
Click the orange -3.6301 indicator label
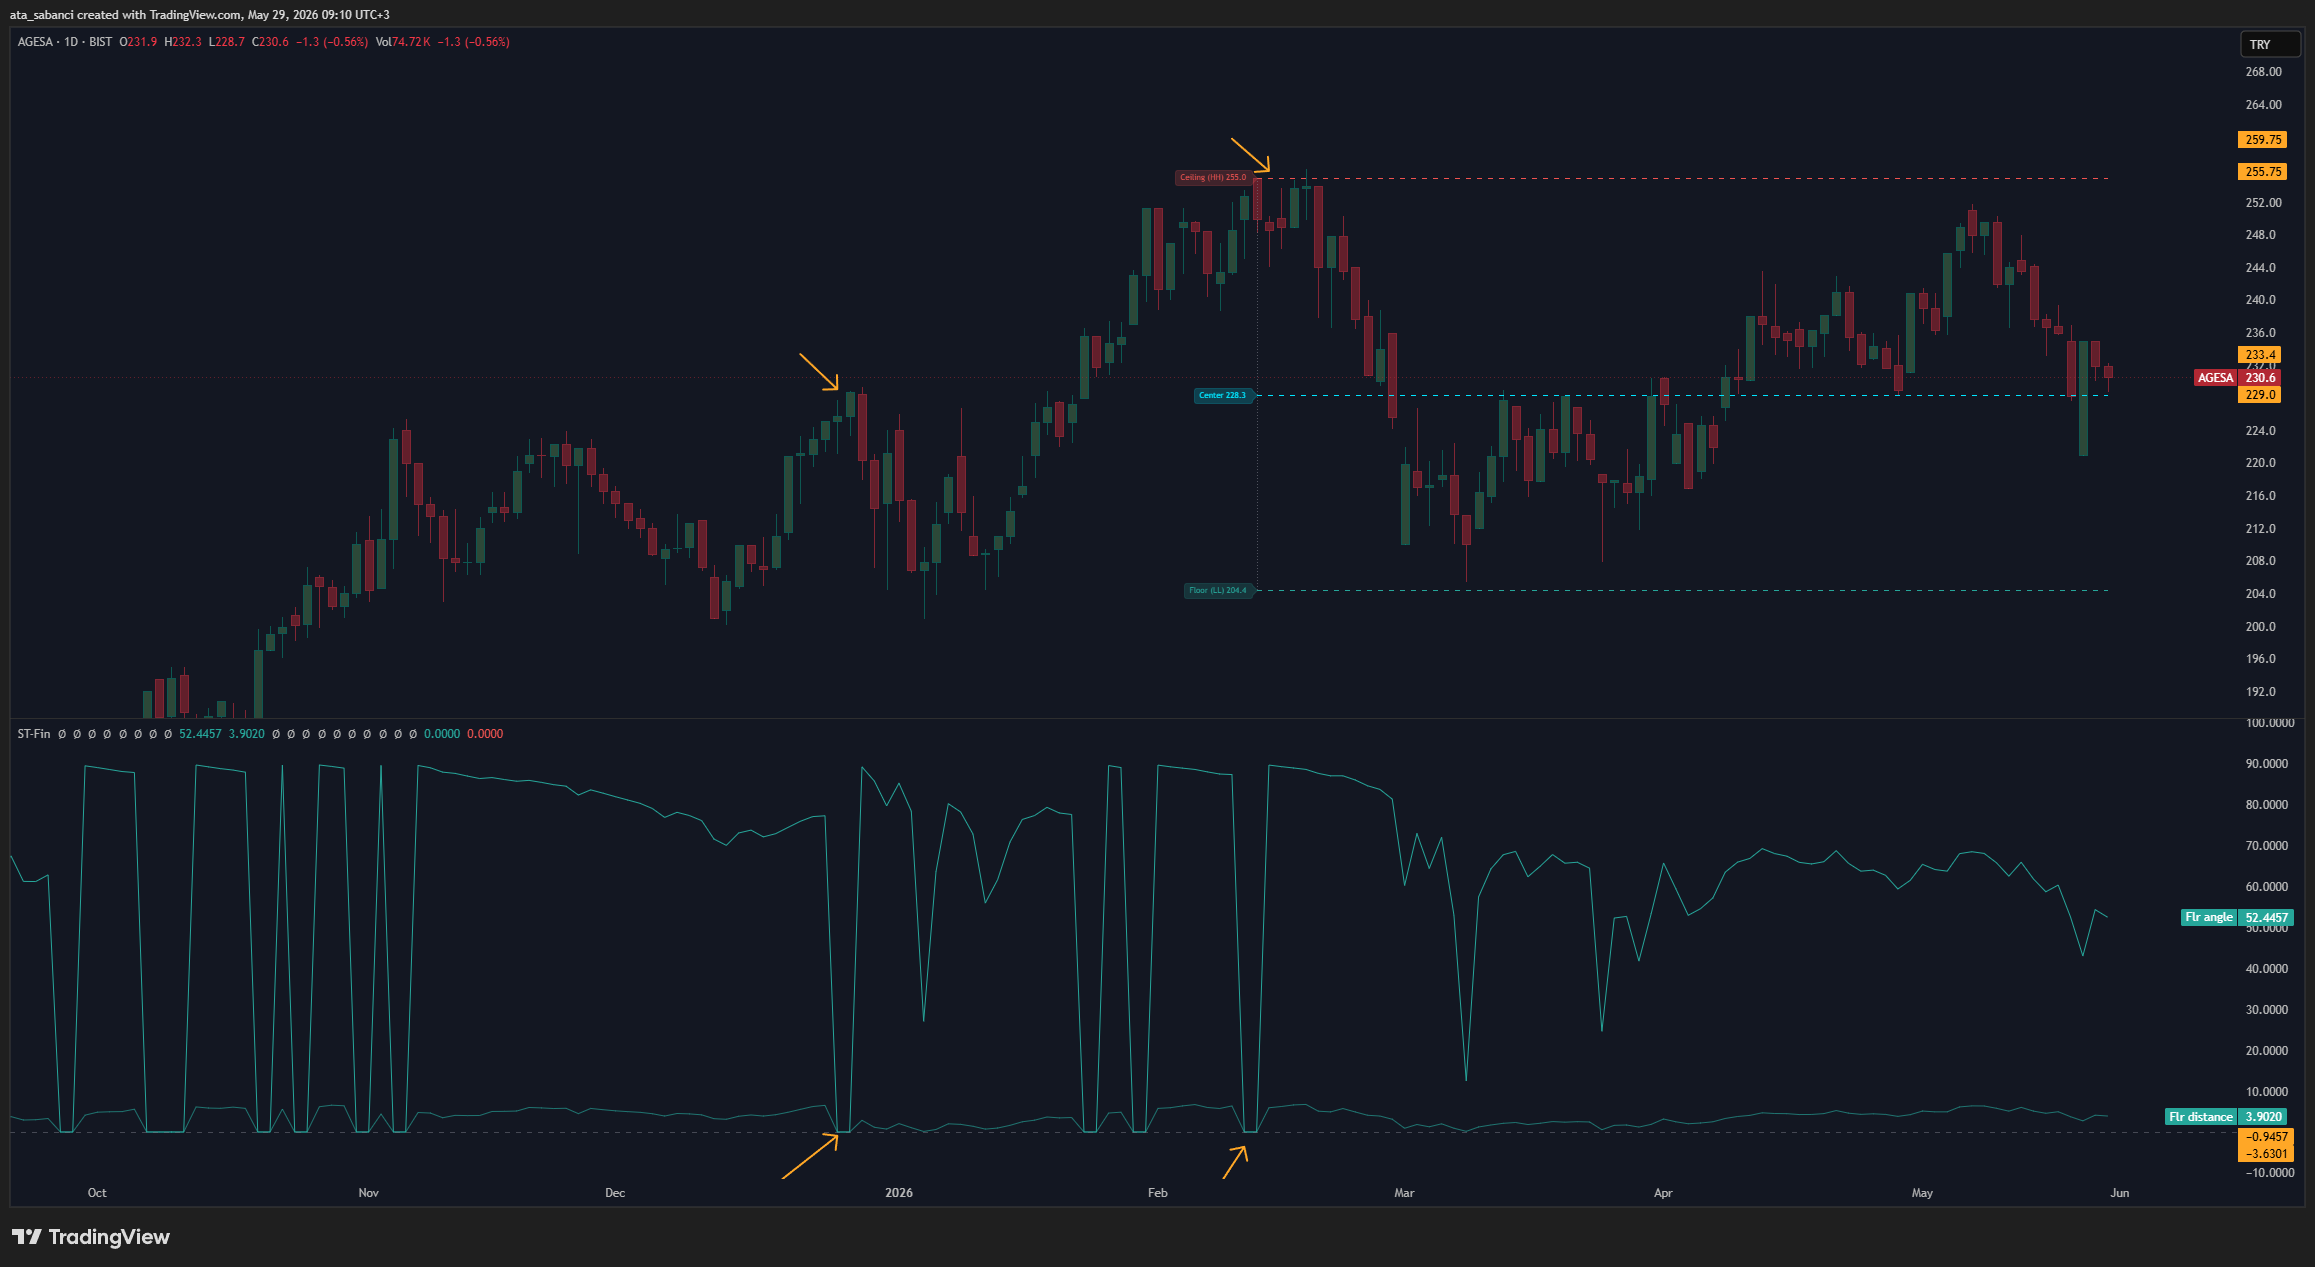coord(2265,1154)
